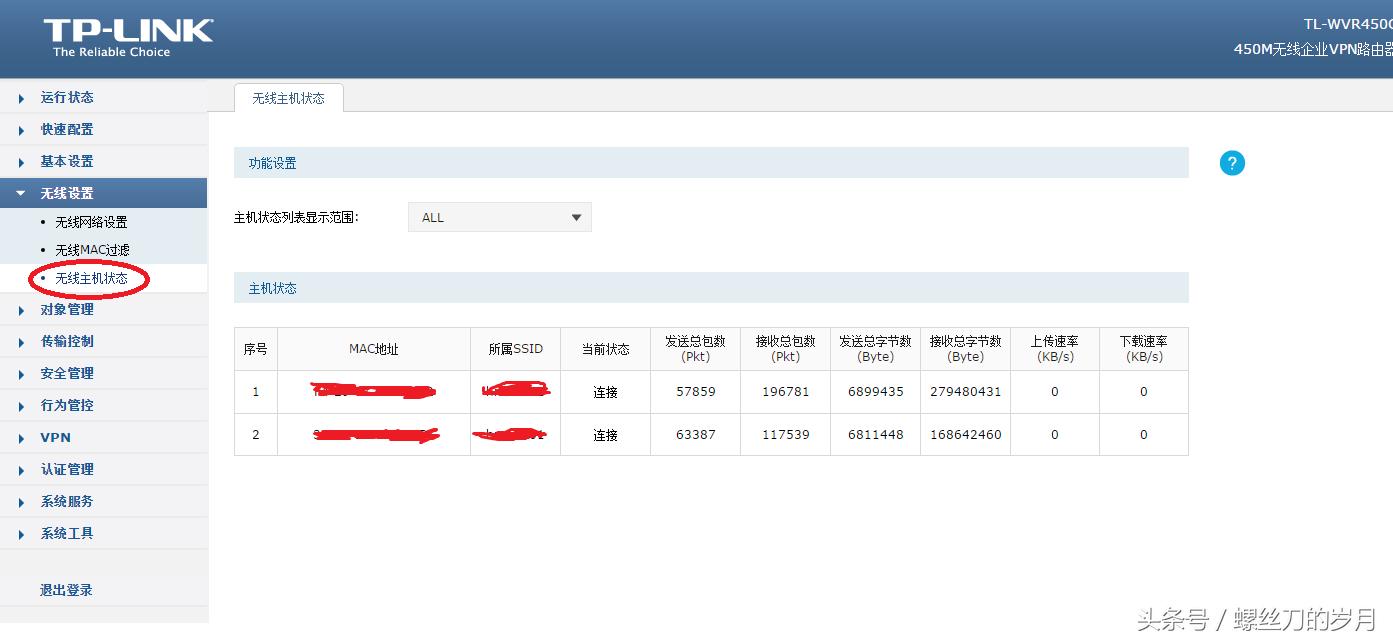Open 无线网络设置 settings
Image resolution: width=1393 pixels, height=641 pixels.
(x=94, y=222)
